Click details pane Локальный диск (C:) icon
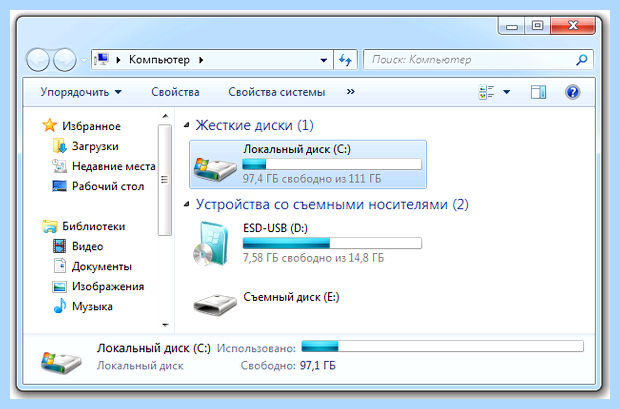 pos(61,362)
